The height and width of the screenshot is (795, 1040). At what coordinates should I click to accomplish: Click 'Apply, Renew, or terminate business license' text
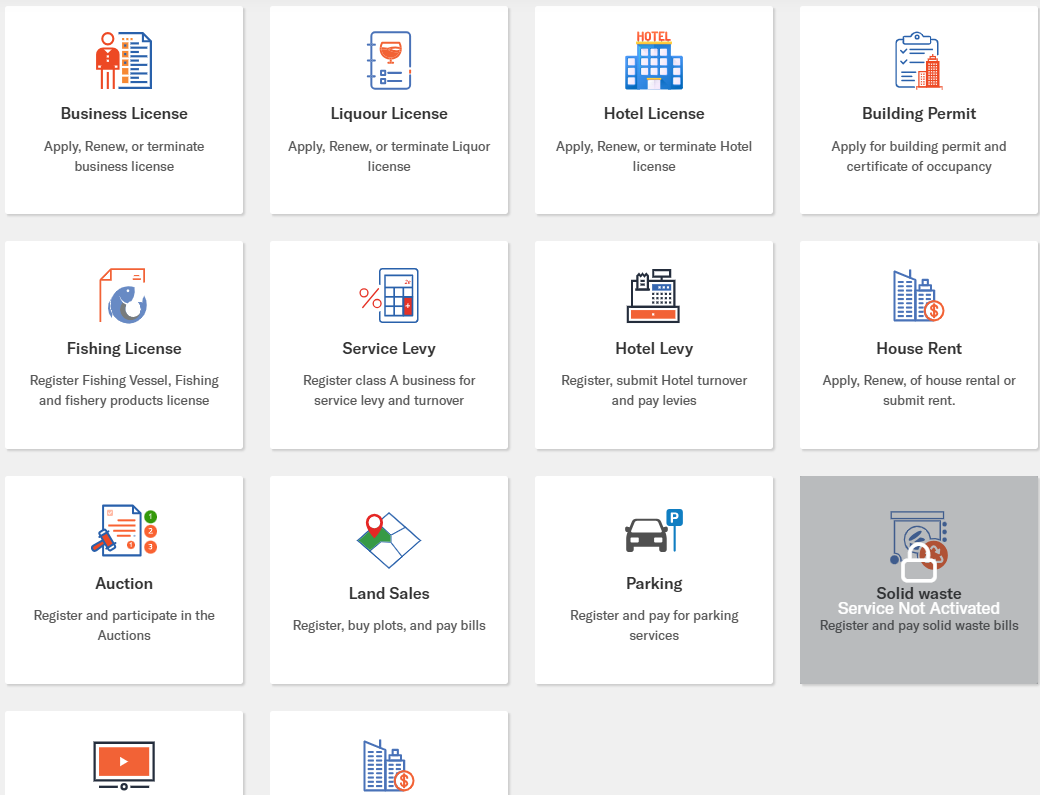tap(124, 156)
